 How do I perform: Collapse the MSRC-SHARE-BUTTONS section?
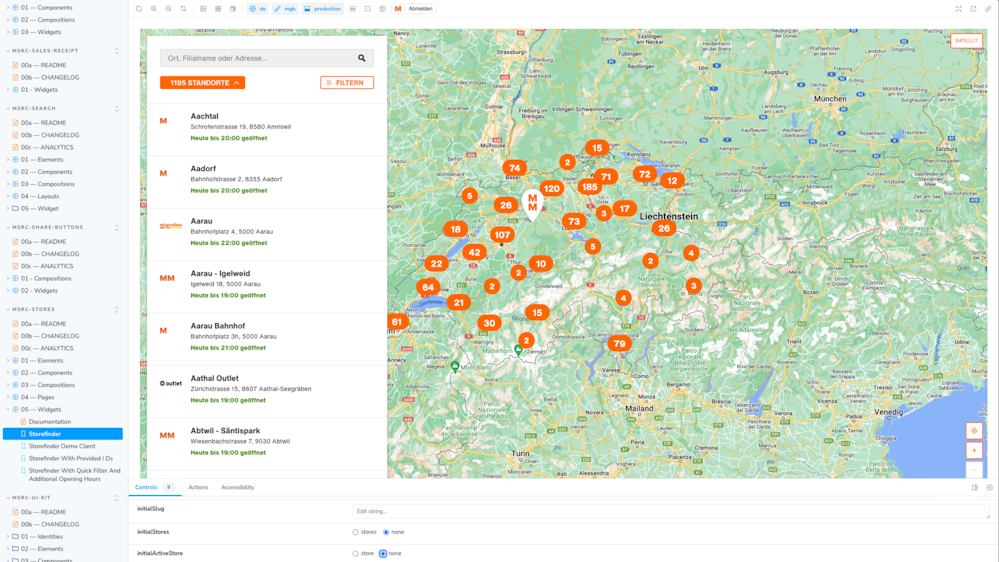47,227
